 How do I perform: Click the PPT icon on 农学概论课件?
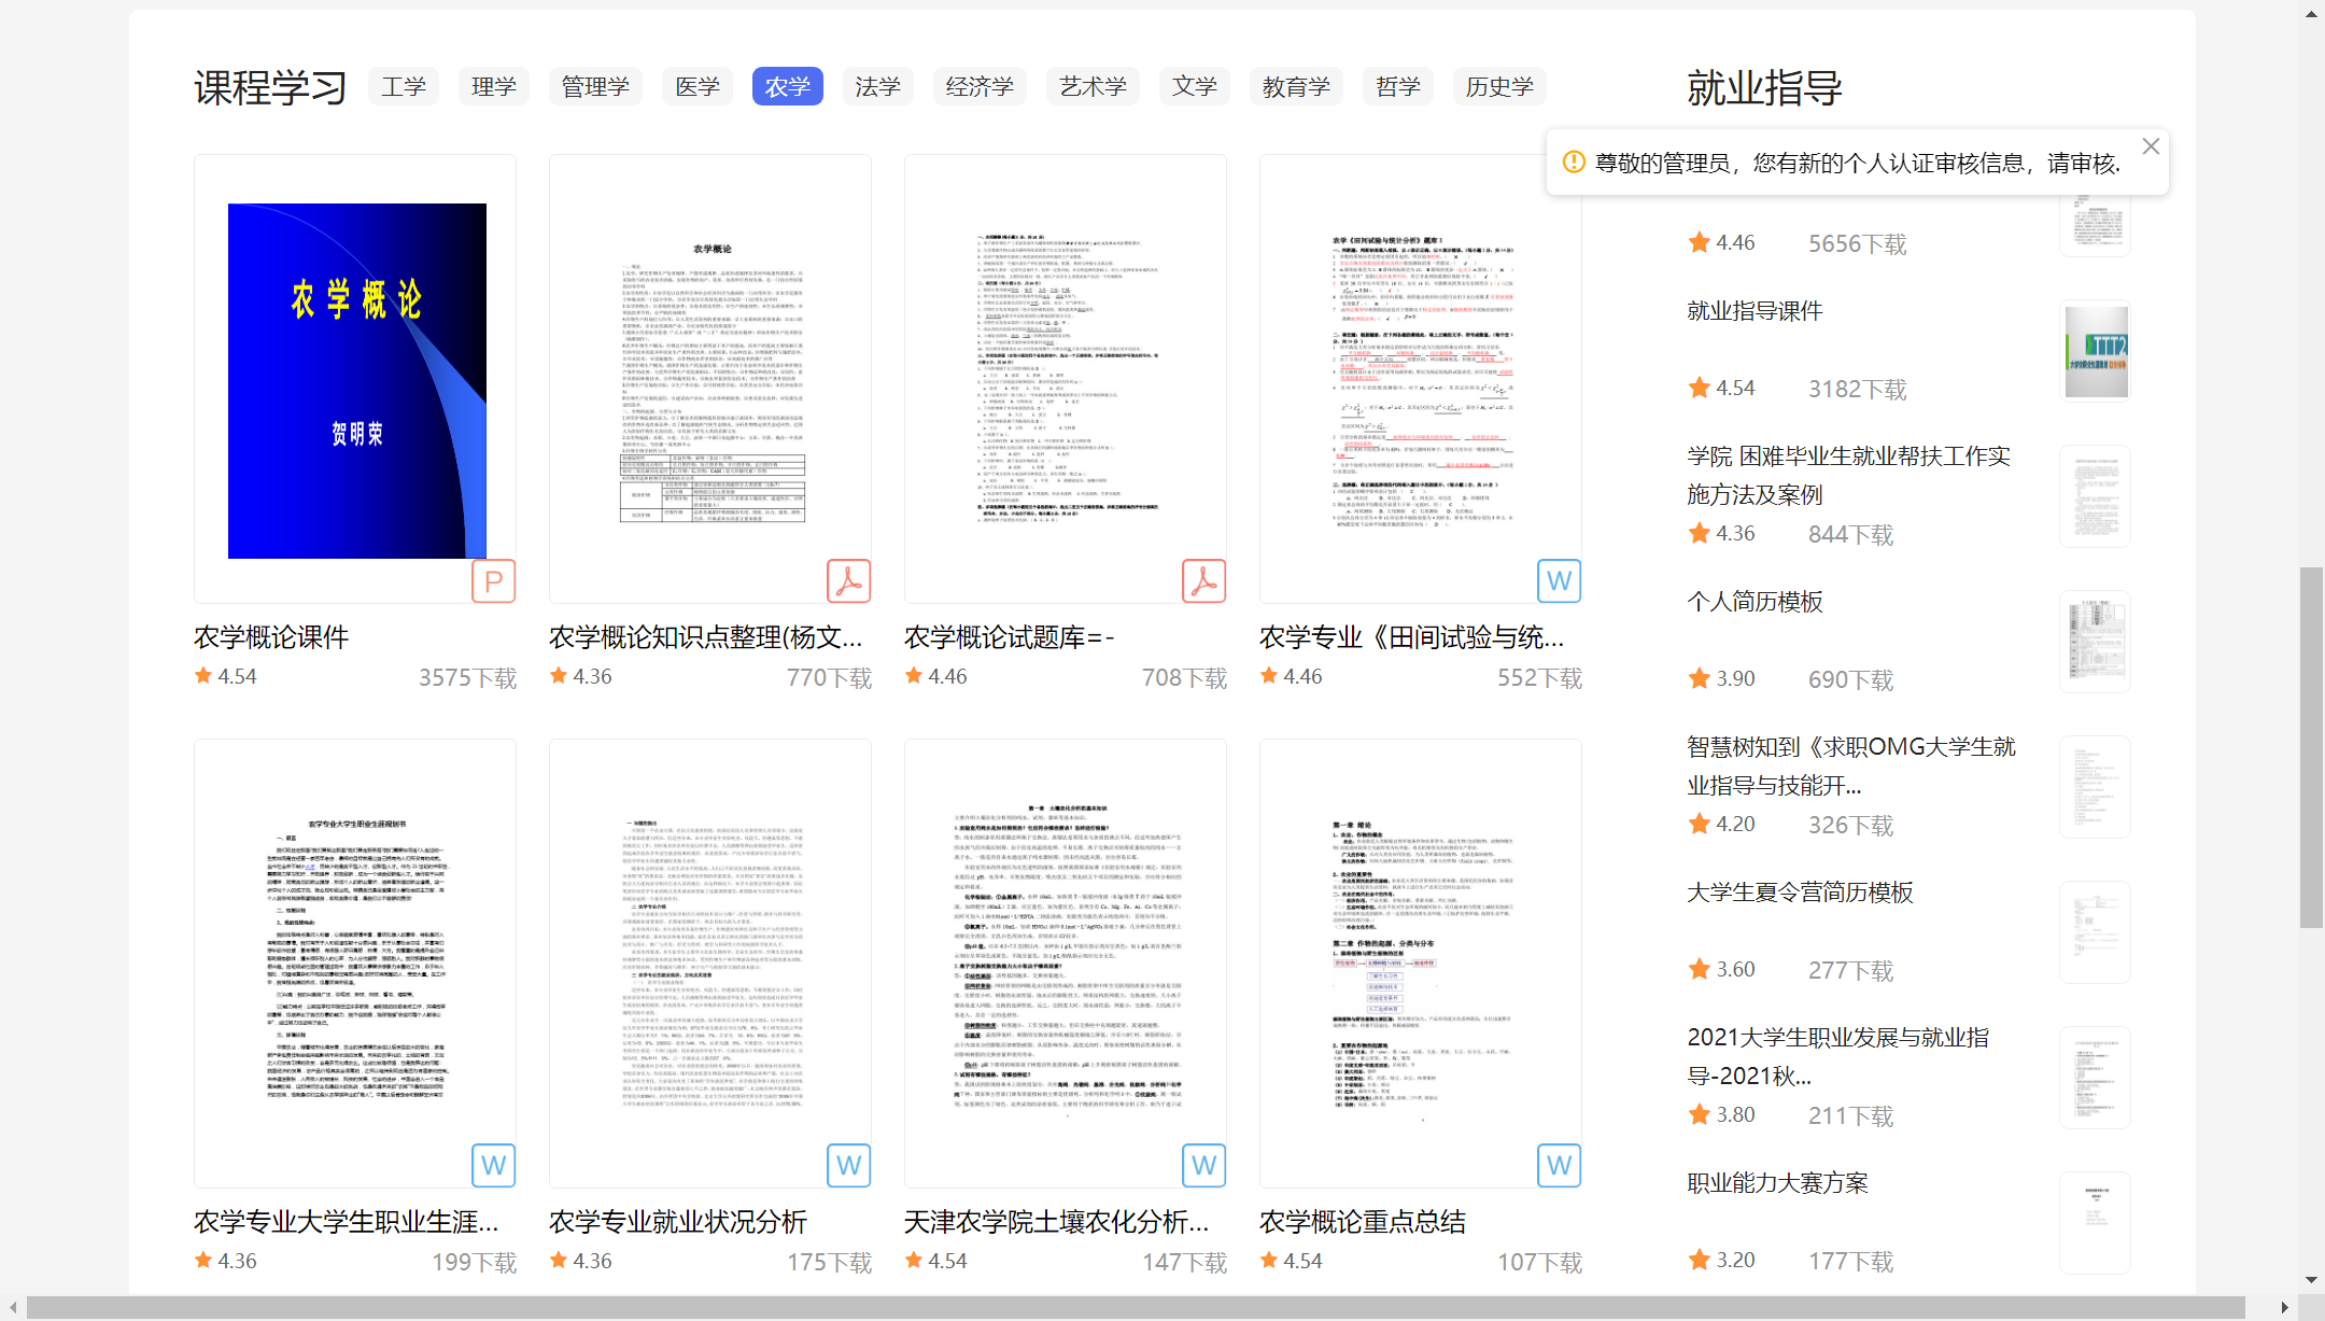coord(493,581)
